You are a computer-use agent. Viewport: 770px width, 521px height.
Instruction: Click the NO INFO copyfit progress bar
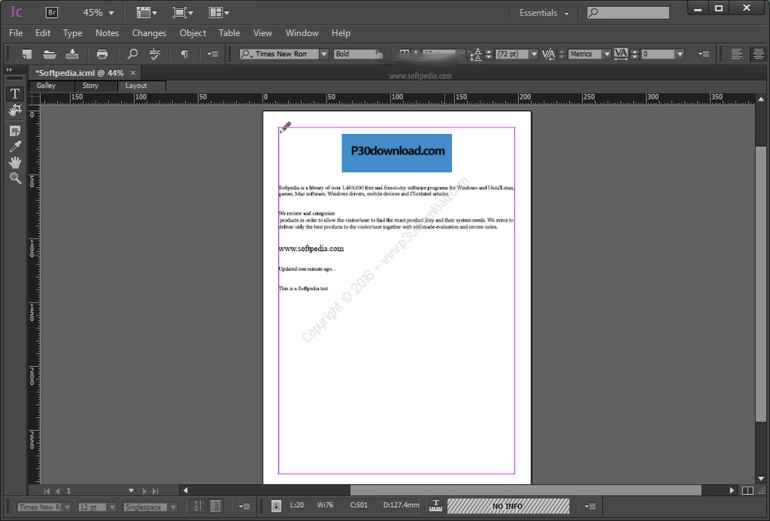[508, 507]
